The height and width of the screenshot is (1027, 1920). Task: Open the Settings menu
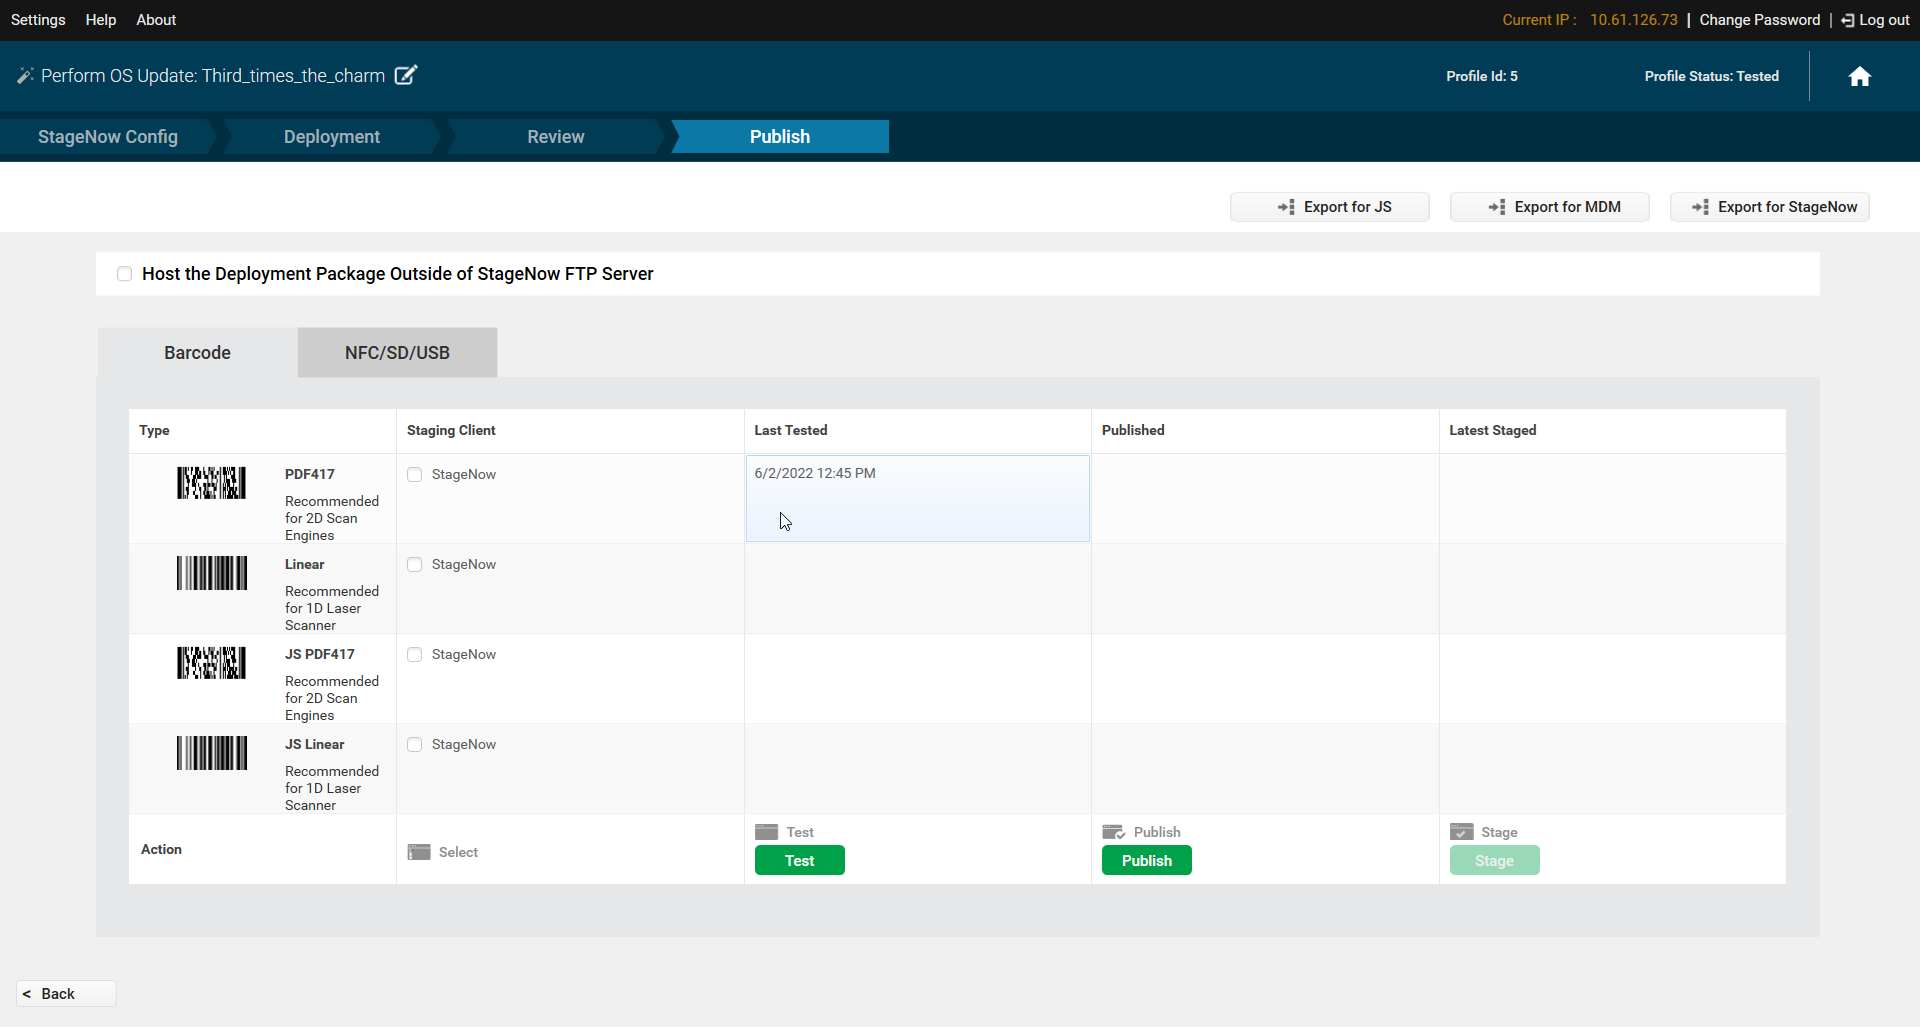[x=38, y=20]
